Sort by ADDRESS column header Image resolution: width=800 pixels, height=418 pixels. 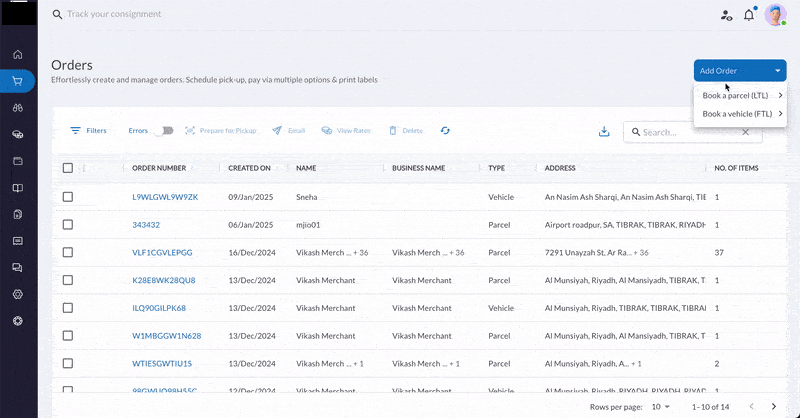(560, 168)
